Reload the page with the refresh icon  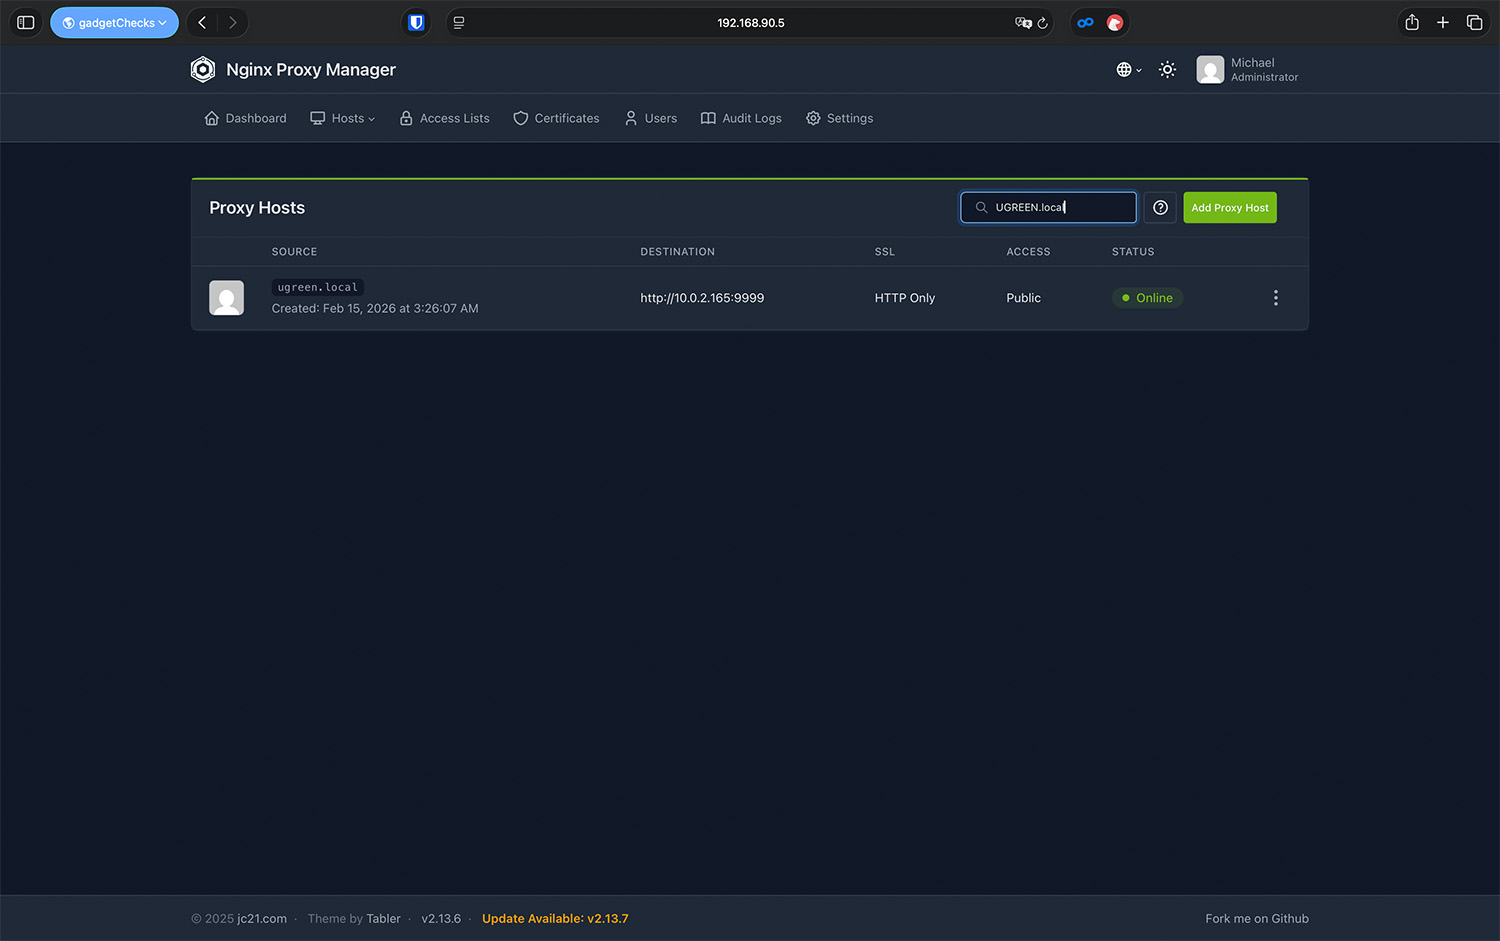(1042, 23)
